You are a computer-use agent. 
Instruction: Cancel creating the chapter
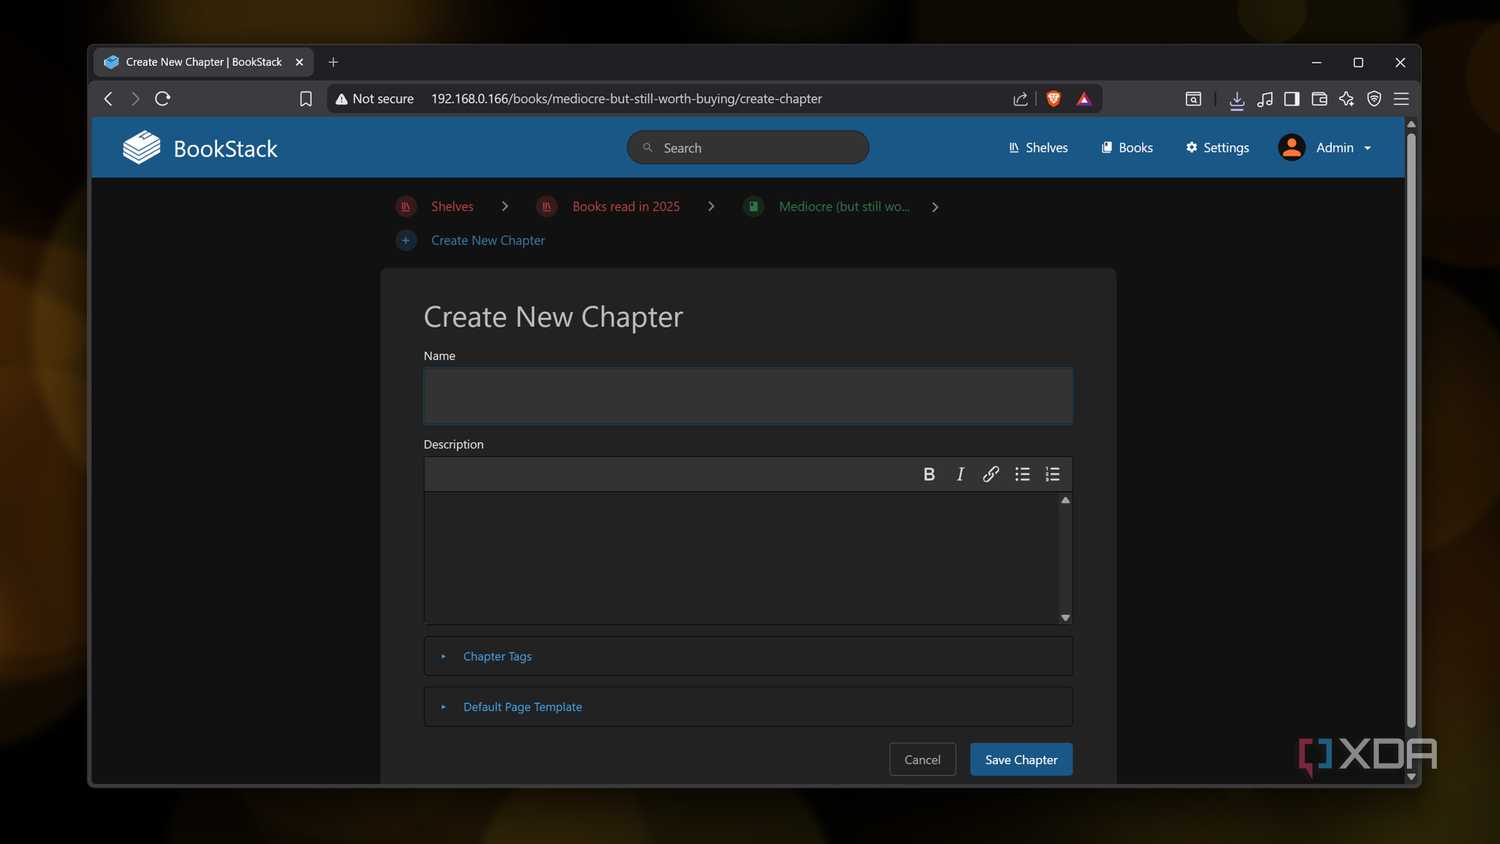tap(922, 760)
